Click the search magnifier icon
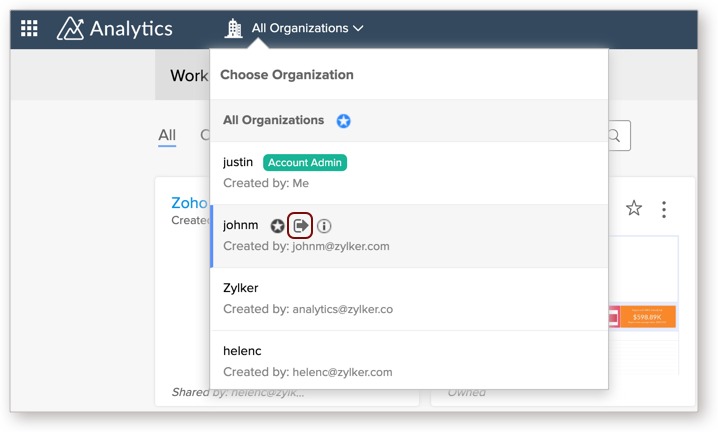The width and height of the screenshot is (718, 432). 615,136
